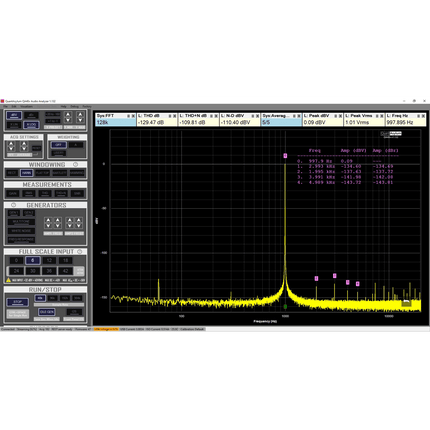Click the yellow warning triangle icon

[8, 280]
